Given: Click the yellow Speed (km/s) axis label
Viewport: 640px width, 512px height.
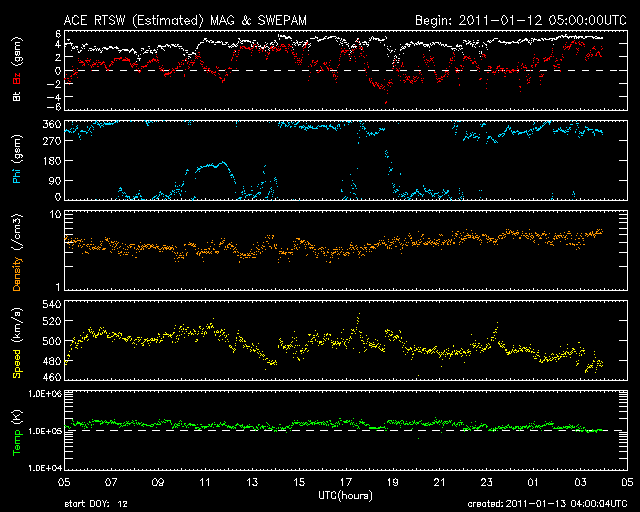Looking at the screenshot, I should pos(17,343).
